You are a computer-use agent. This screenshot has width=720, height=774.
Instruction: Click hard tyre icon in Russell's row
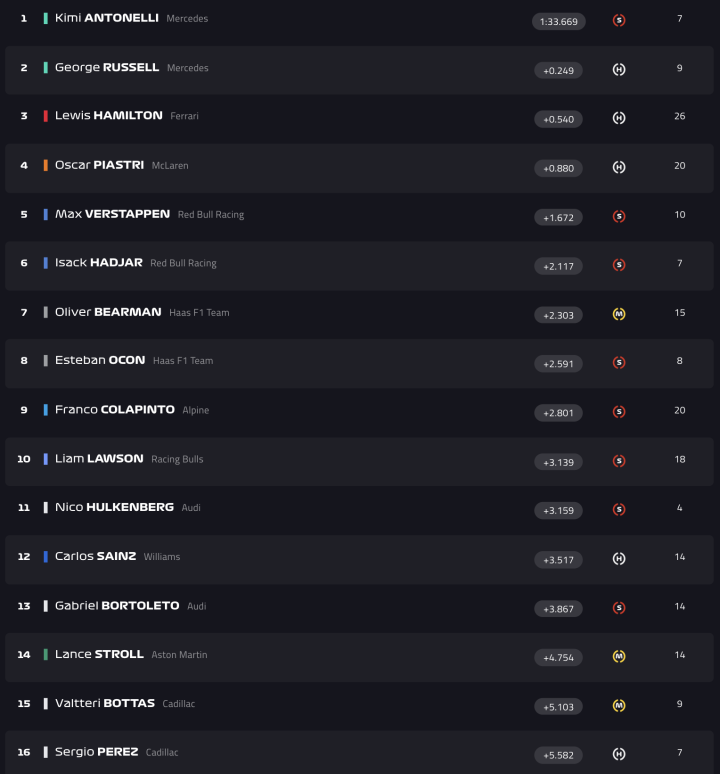619,69
